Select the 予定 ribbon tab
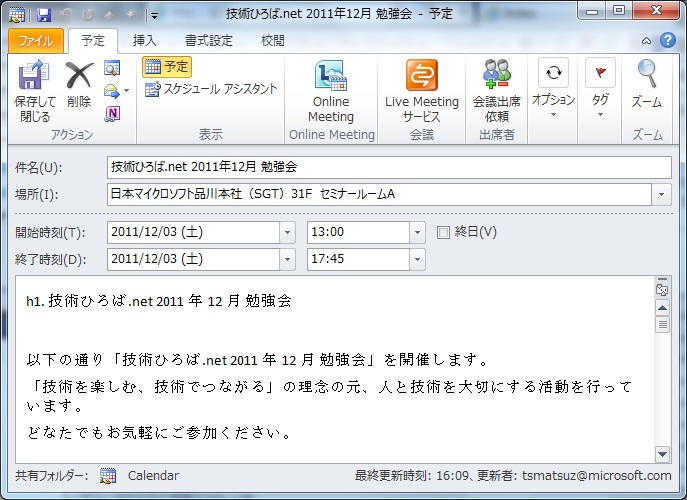687x500 pixels. (93, 41)
